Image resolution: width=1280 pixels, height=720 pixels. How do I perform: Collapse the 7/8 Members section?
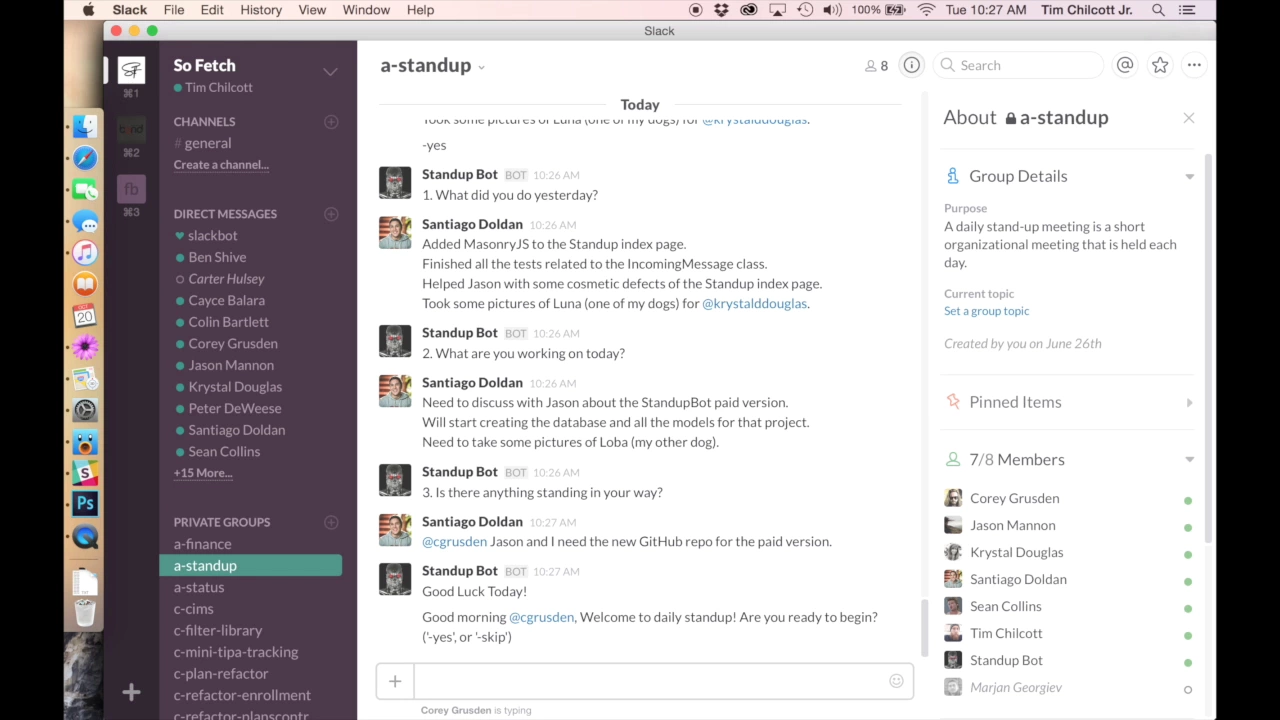(1189, 460)
